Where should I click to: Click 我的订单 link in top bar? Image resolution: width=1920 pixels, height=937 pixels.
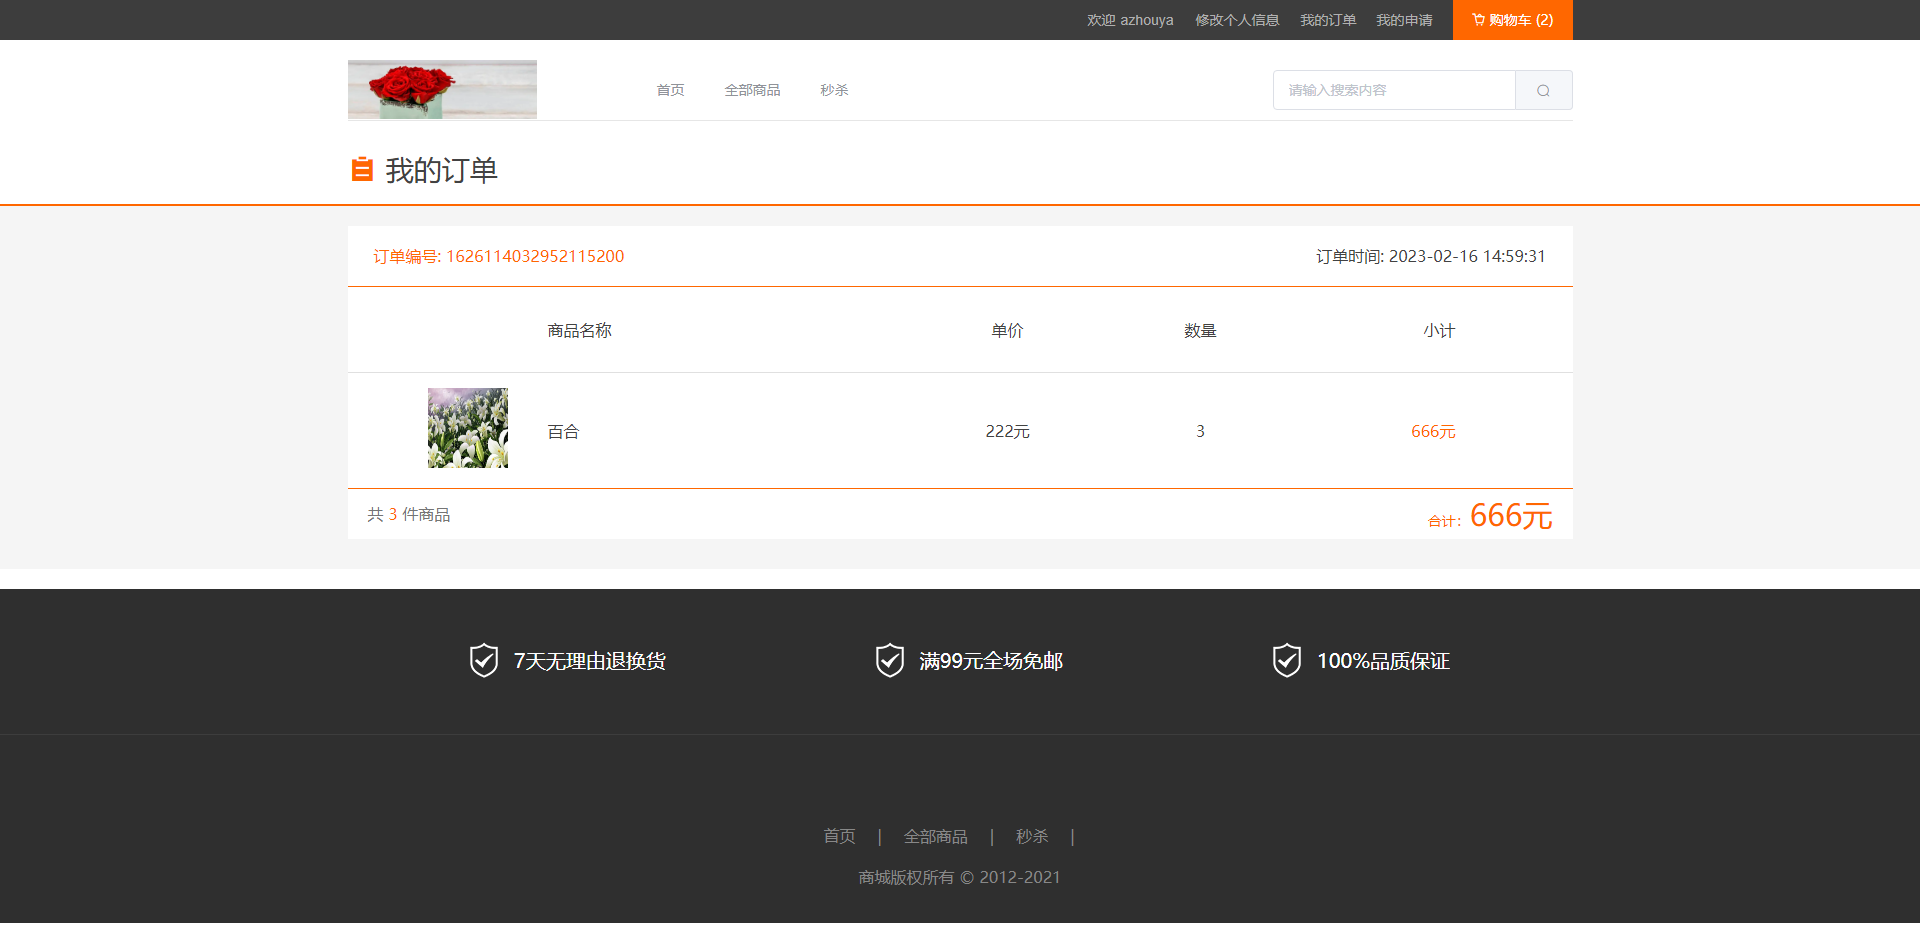[1328, 20]
